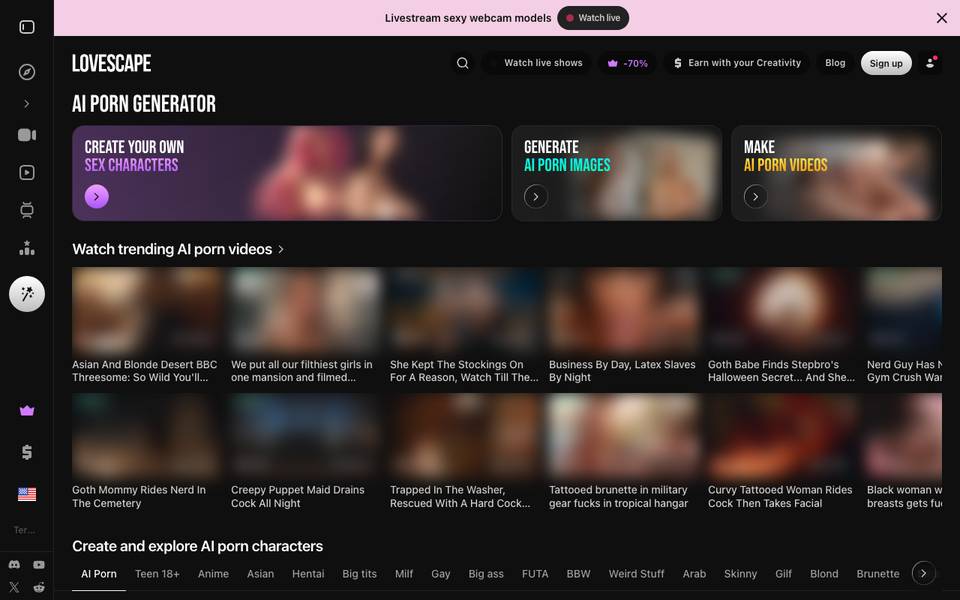Image resolution: width=960 pixels, height=600 pixels.
Task: Open the X (Twitter) icon link
Action: [x=14, y=587]
